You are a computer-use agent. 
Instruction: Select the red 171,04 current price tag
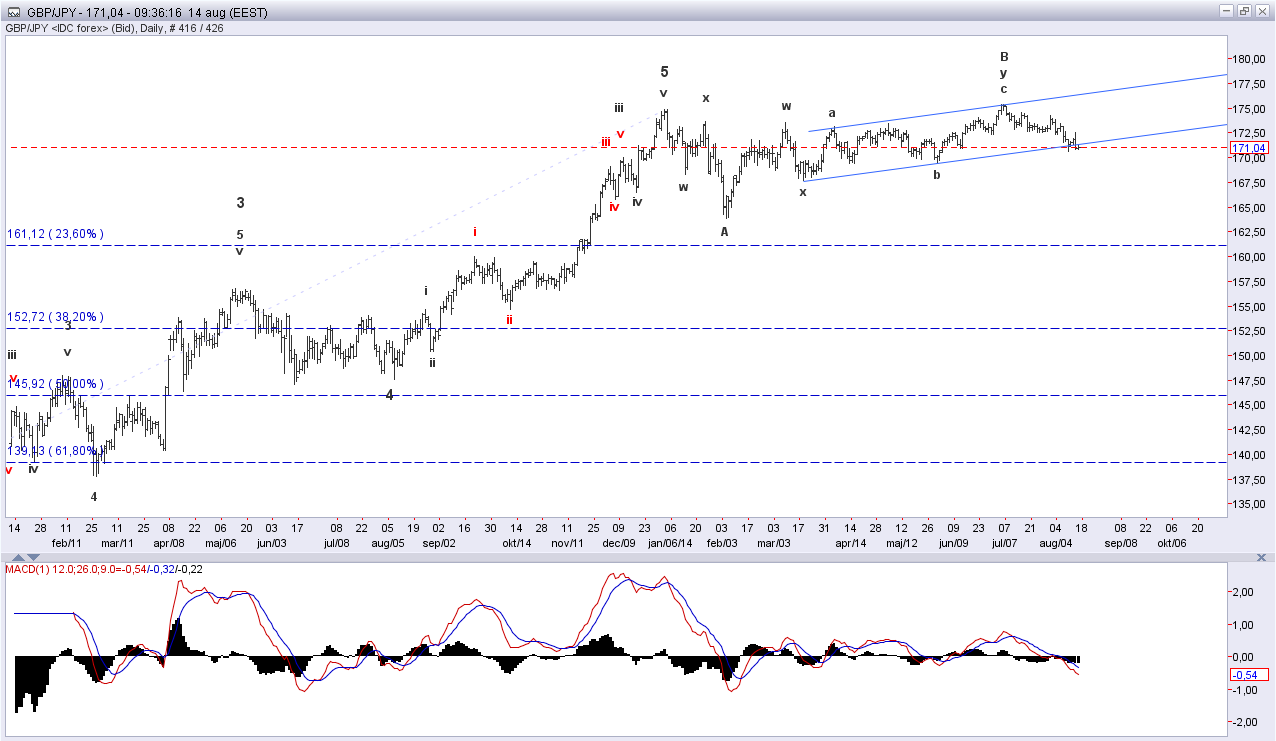(x=1250, y=148)
